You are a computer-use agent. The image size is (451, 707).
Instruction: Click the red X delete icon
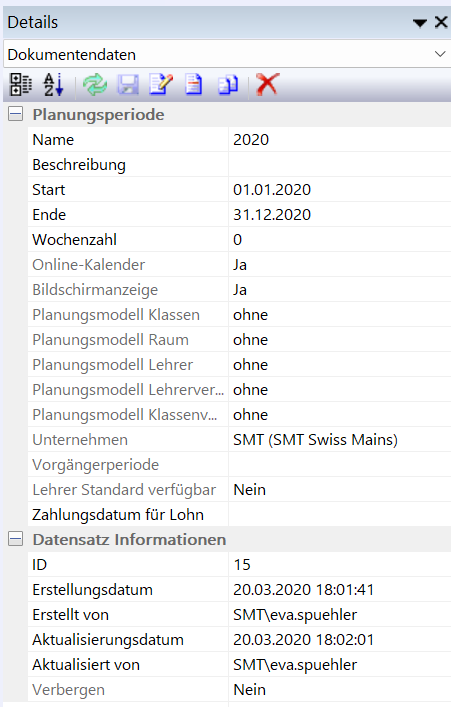[267, 84]
